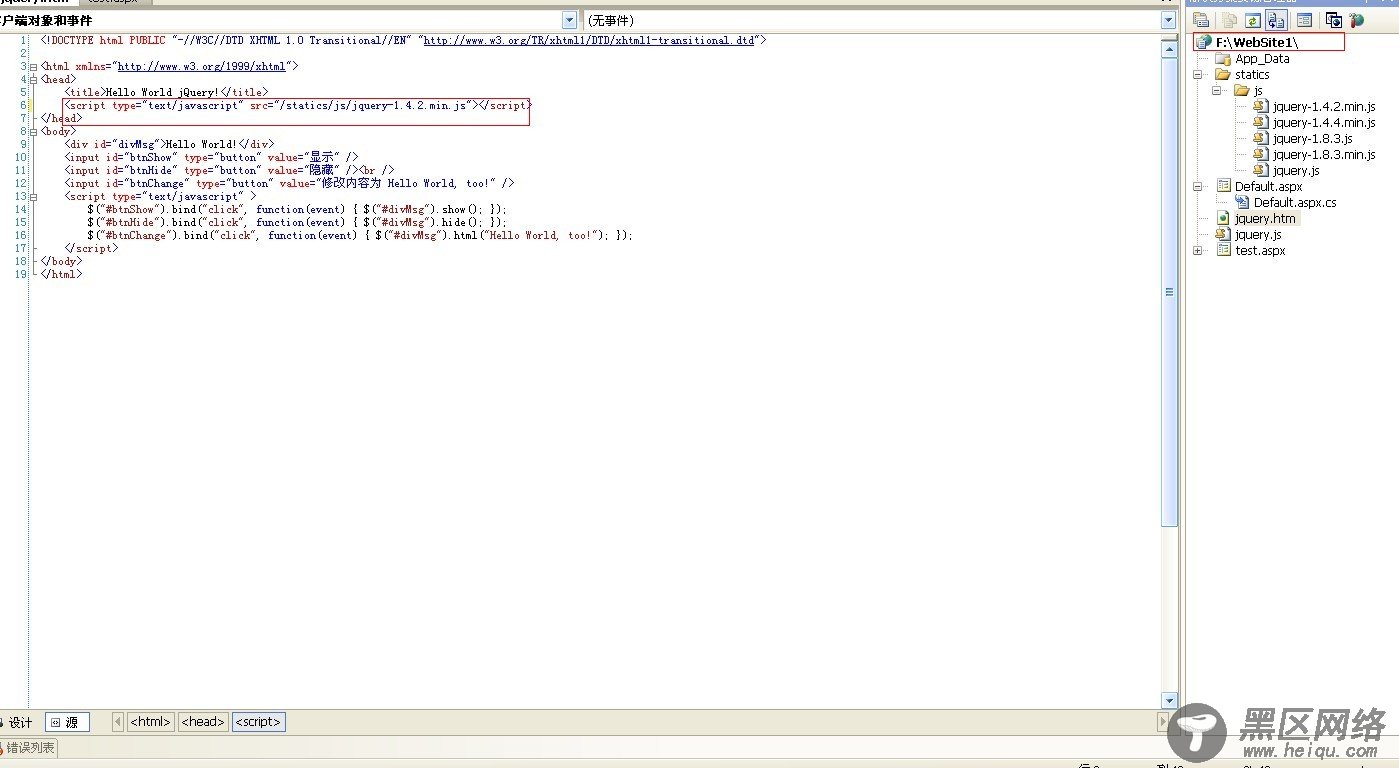This screenshot has height=768, width=1399.
Task: Click the script src jquery-1.4.2.min.js line
Action: point(298,105)
